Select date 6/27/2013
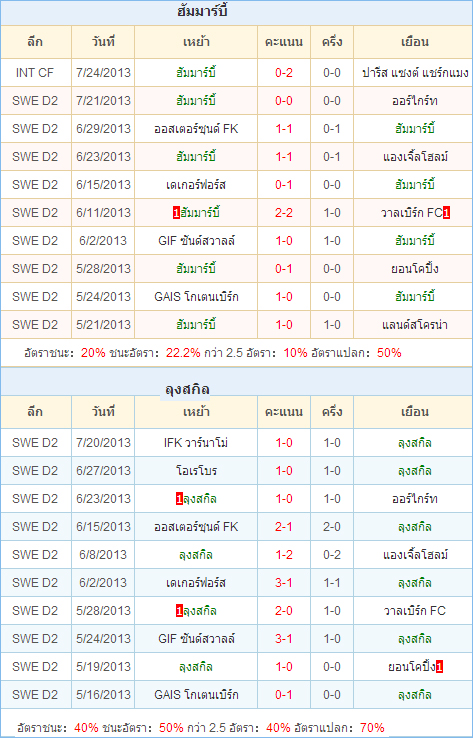The image size is (473, 738). pyautogui.click(x=104, y=471)
